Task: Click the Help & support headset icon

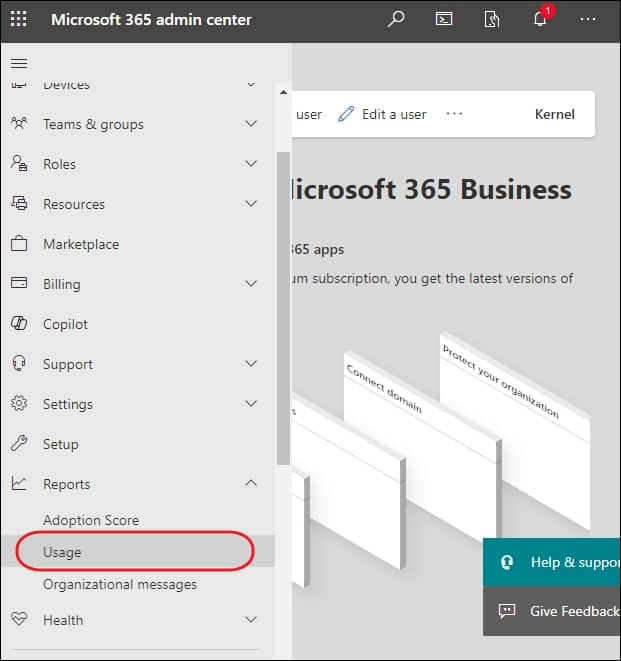Action: [x=507, y=562]
